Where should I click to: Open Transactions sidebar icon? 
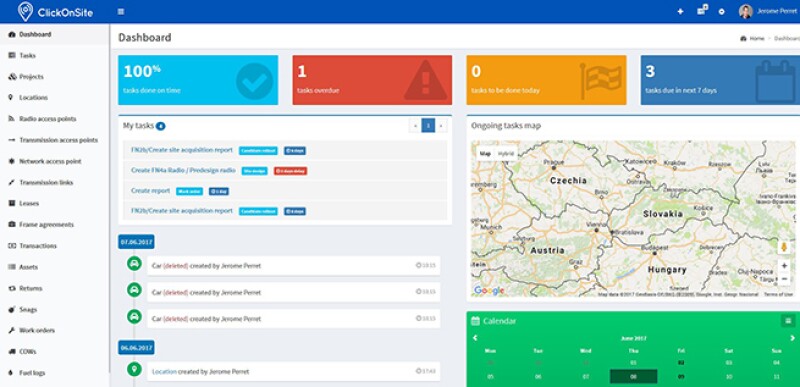12,246
